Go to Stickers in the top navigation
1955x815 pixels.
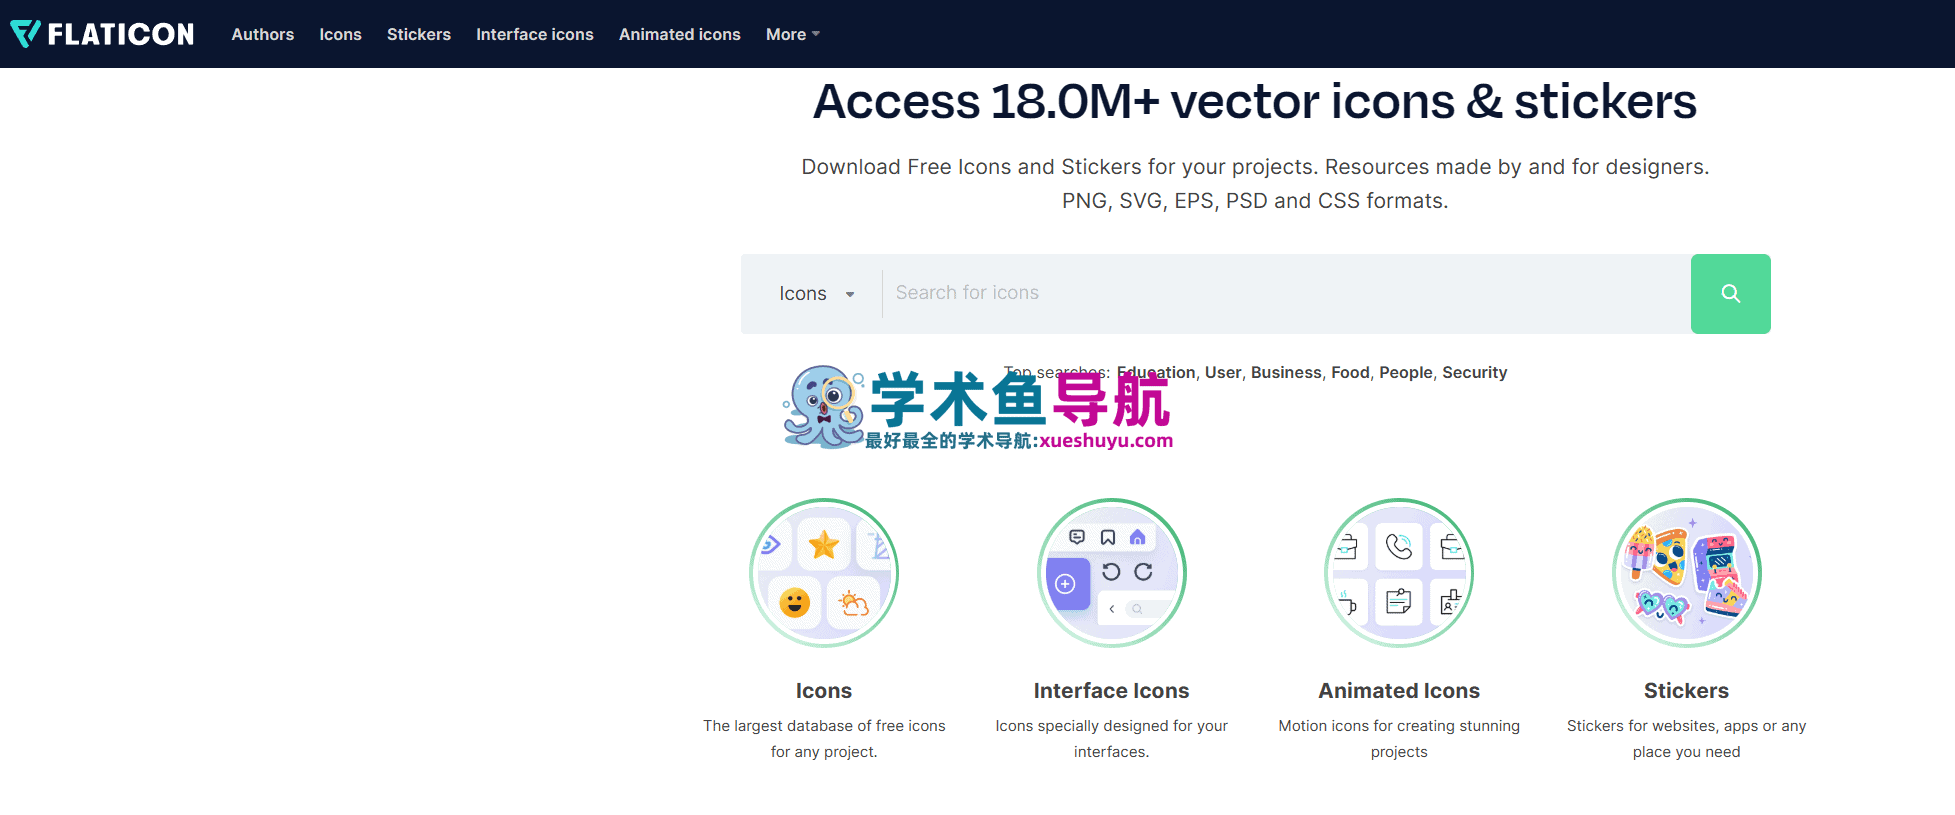pos(419,34)
